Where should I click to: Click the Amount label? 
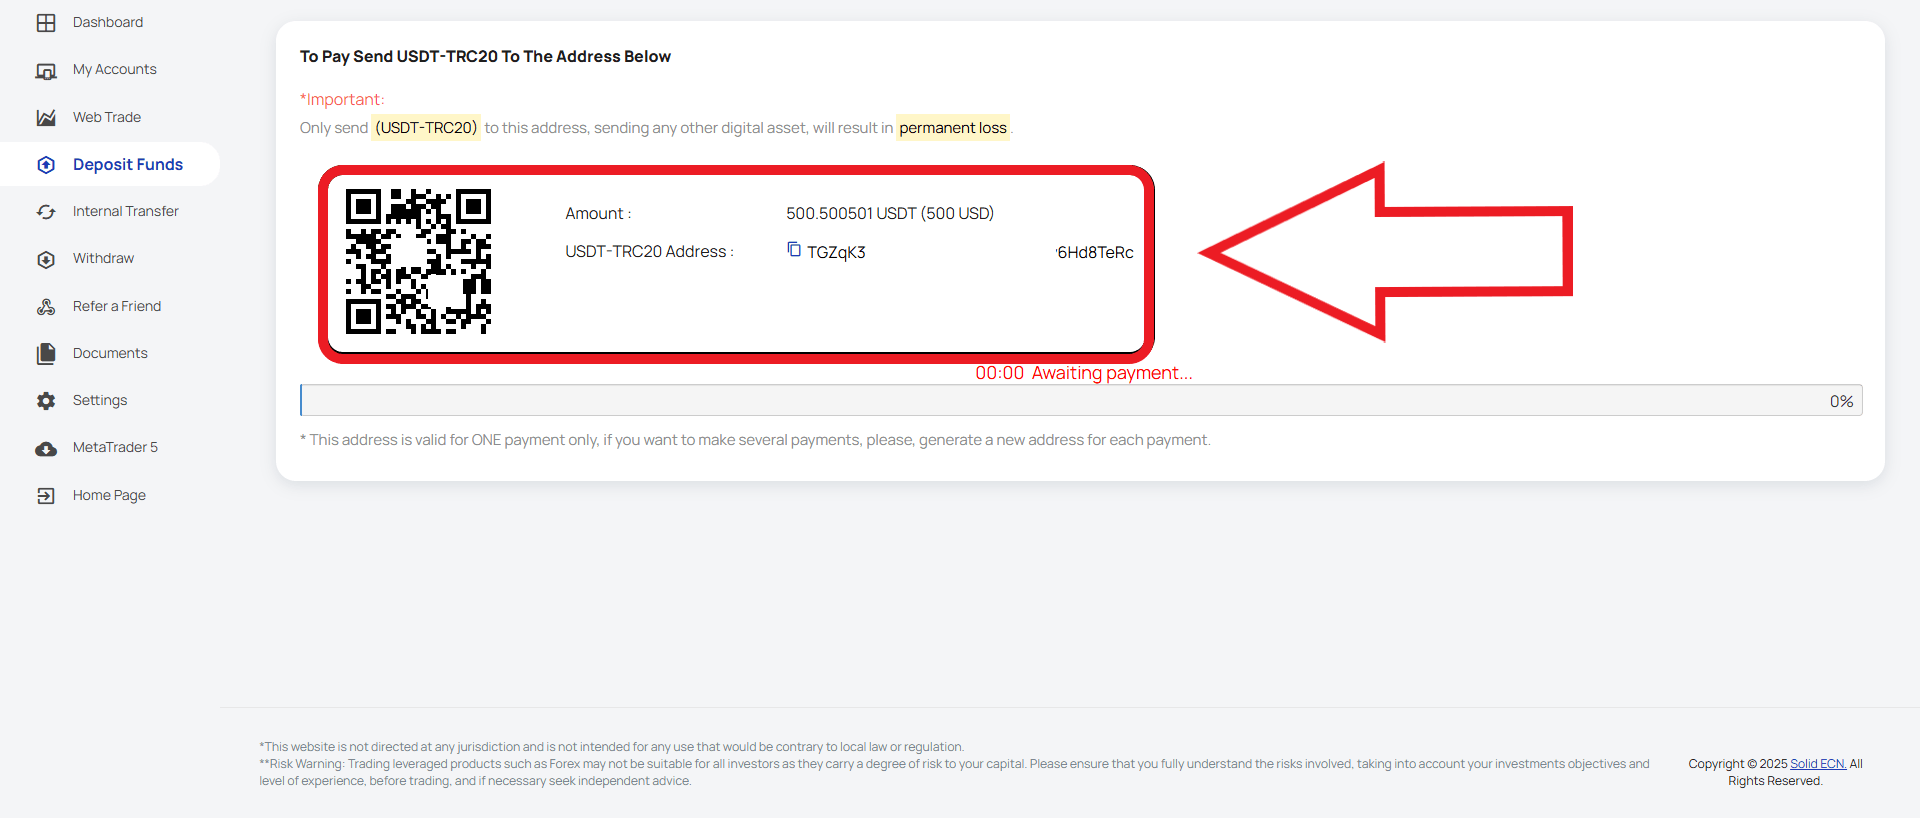(598, 214)
